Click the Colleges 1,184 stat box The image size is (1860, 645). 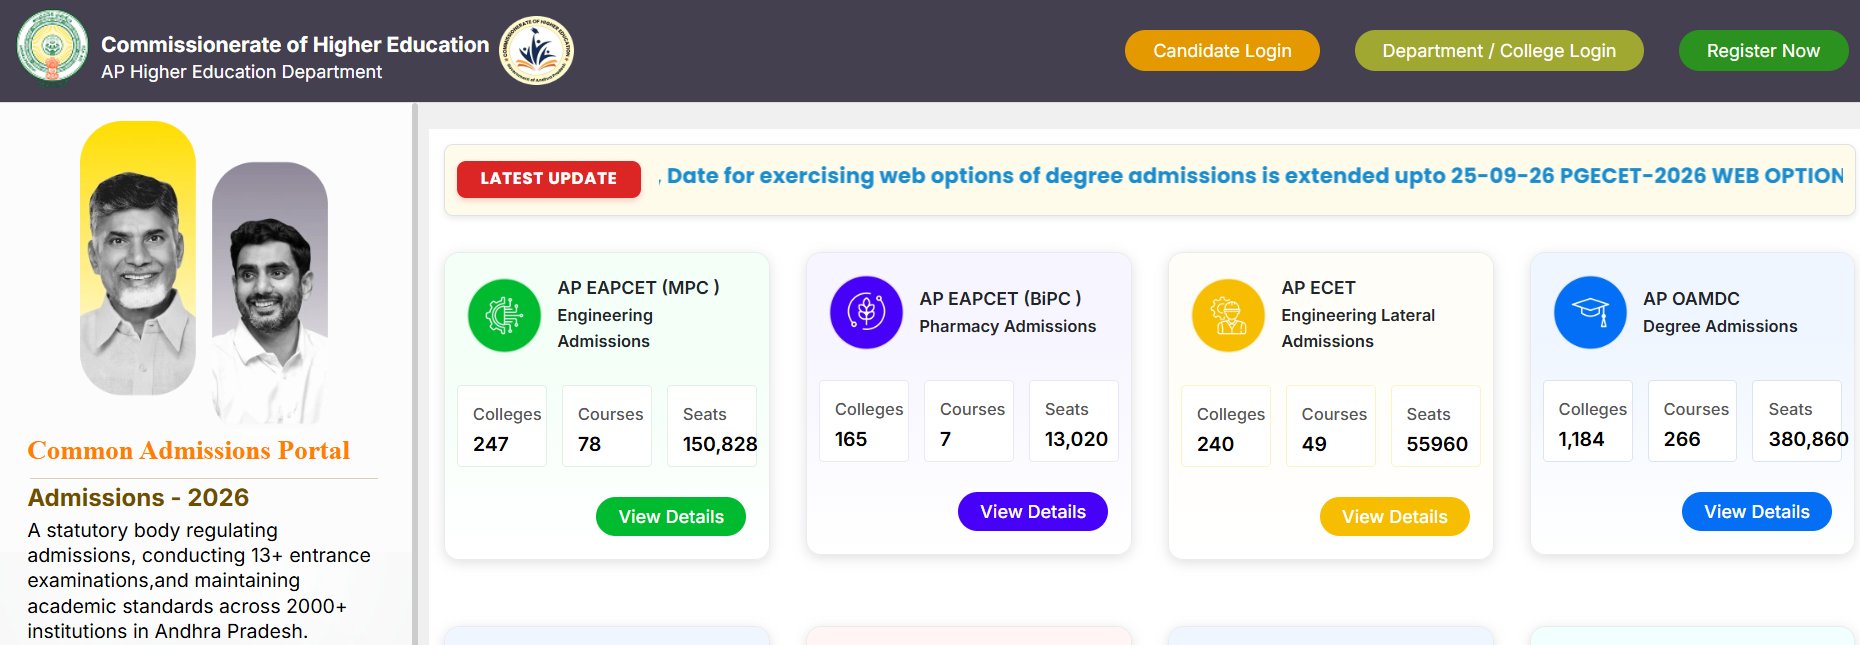pos(1588,421)
